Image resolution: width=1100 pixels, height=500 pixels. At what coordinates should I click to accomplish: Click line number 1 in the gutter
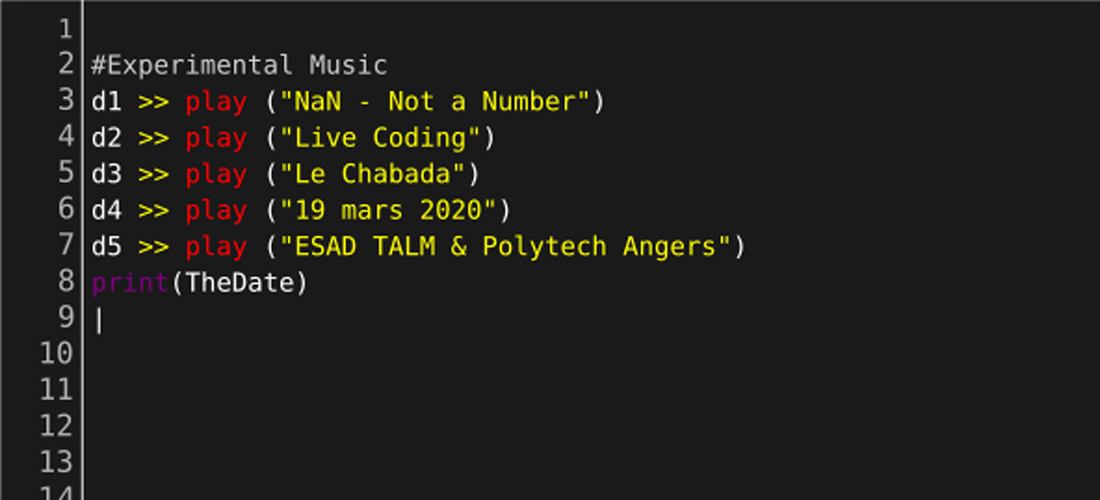[x=64, y=28]
